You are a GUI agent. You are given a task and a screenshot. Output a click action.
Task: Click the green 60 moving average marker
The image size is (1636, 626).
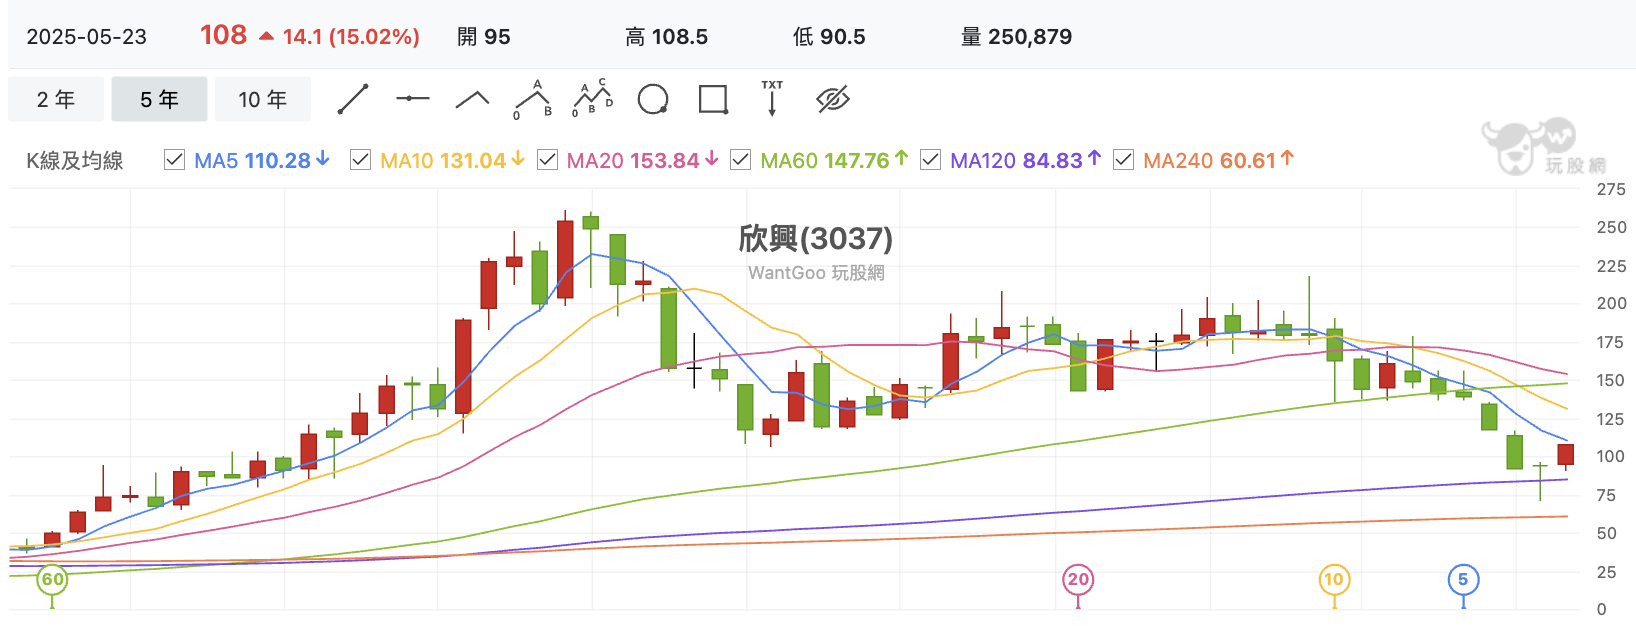tap(52, 579)
